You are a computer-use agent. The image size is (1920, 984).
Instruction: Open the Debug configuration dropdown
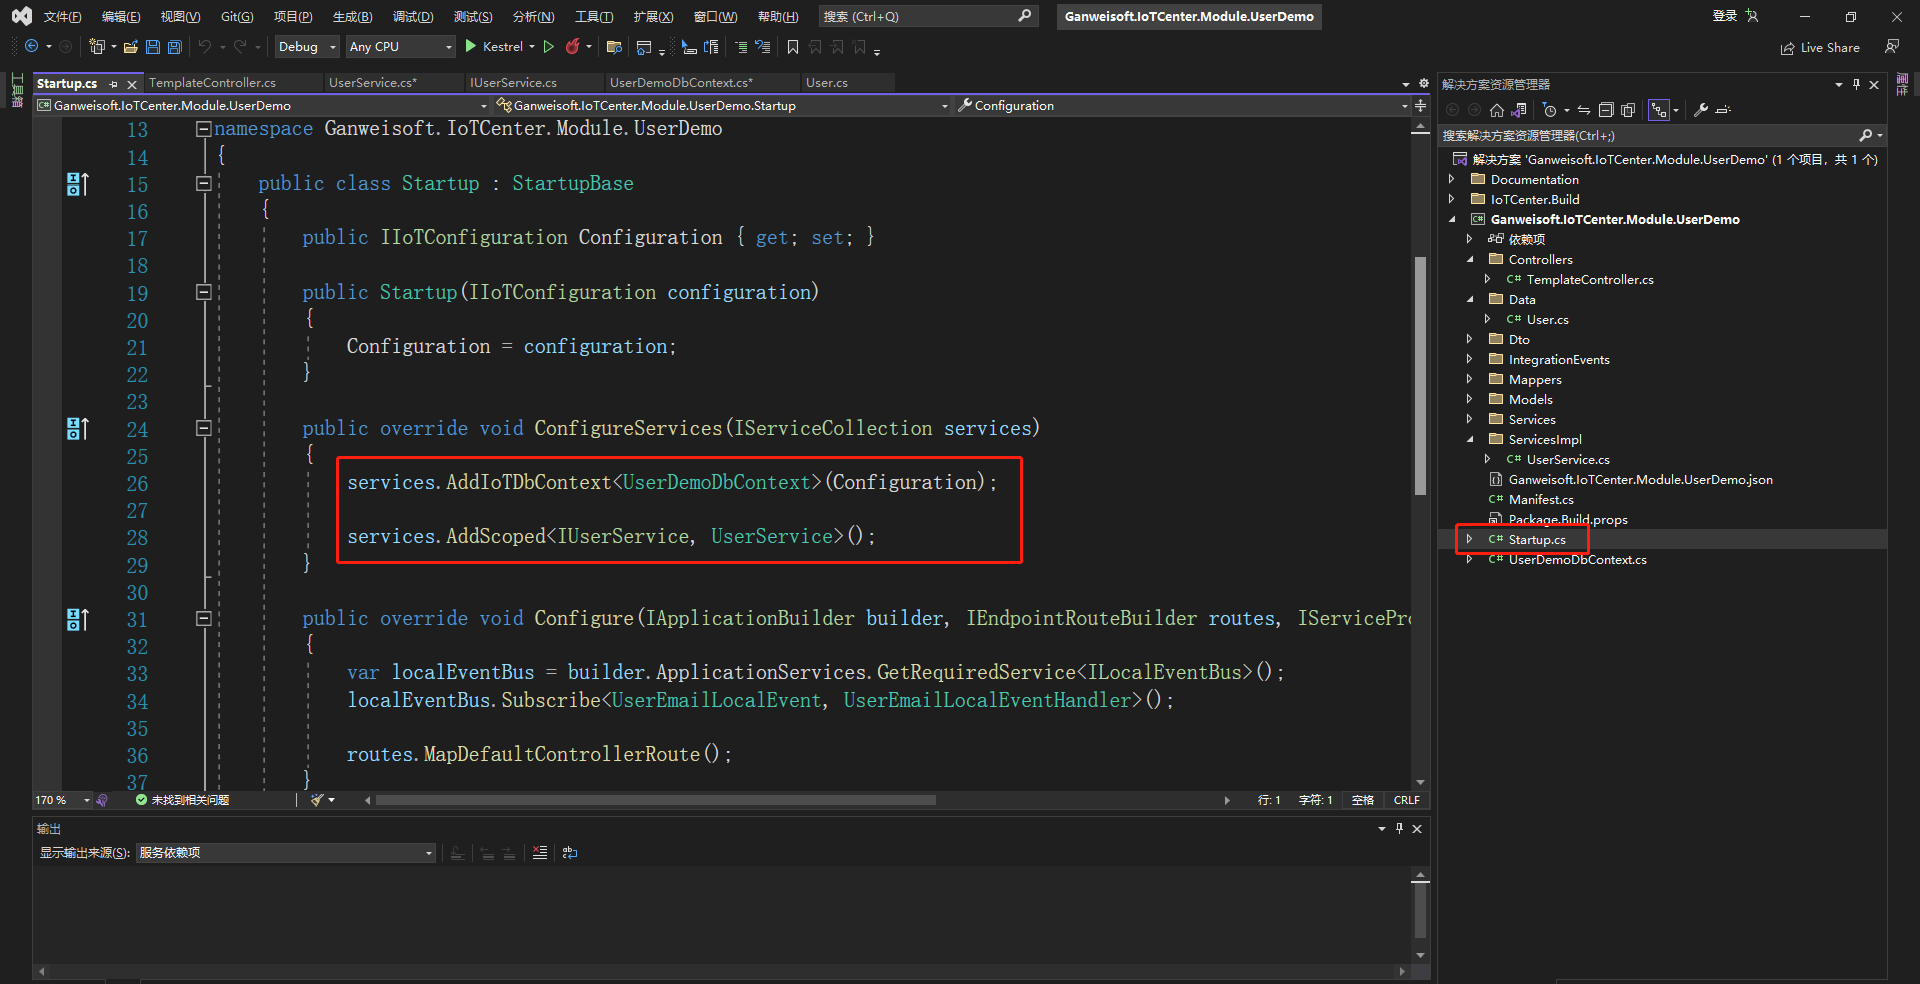pyautogui.click(x=307, y=47)
